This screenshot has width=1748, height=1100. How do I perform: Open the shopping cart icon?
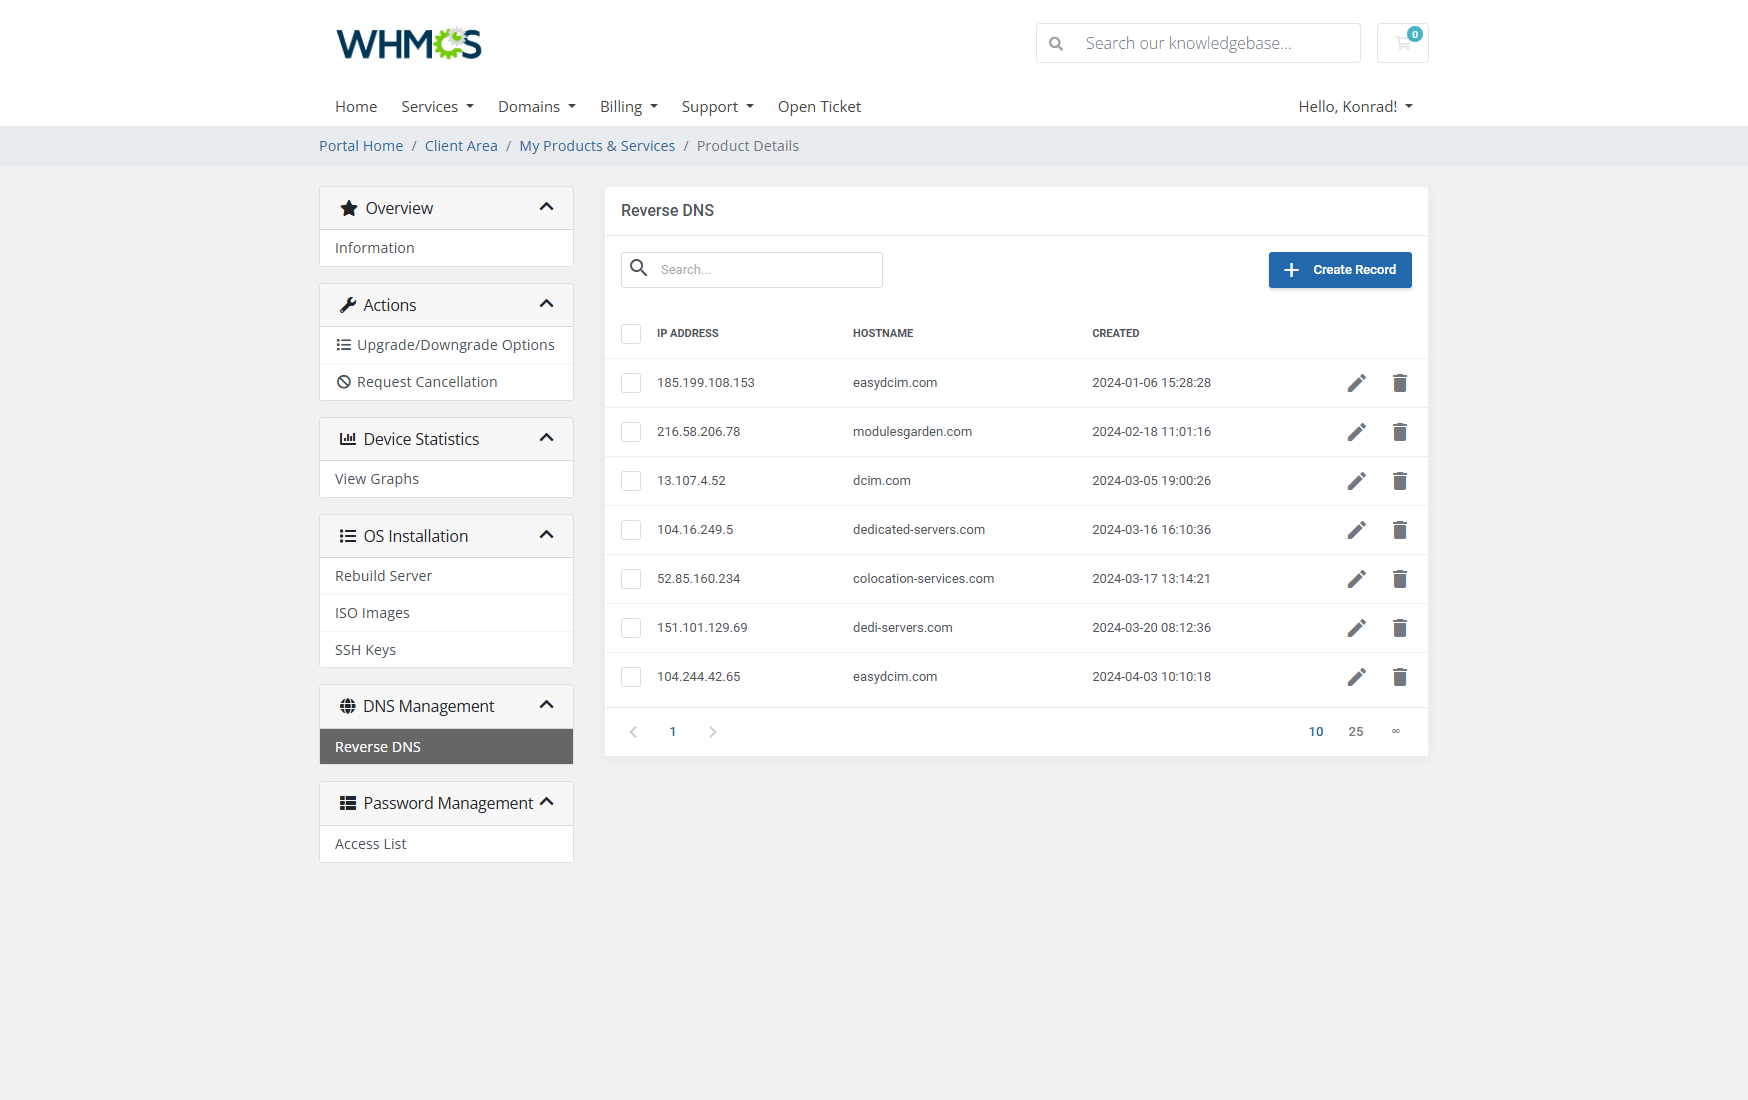point(1402,43)
